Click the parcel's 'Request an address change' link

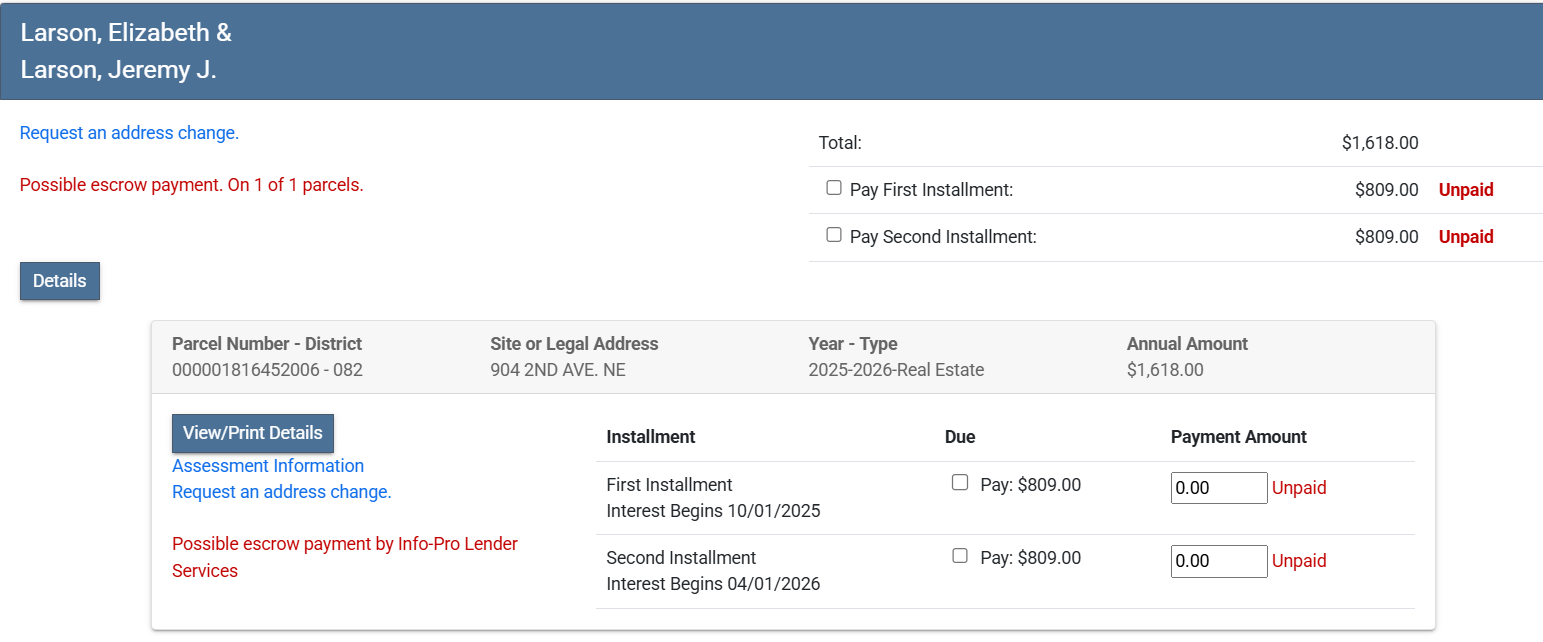(282, 492)
